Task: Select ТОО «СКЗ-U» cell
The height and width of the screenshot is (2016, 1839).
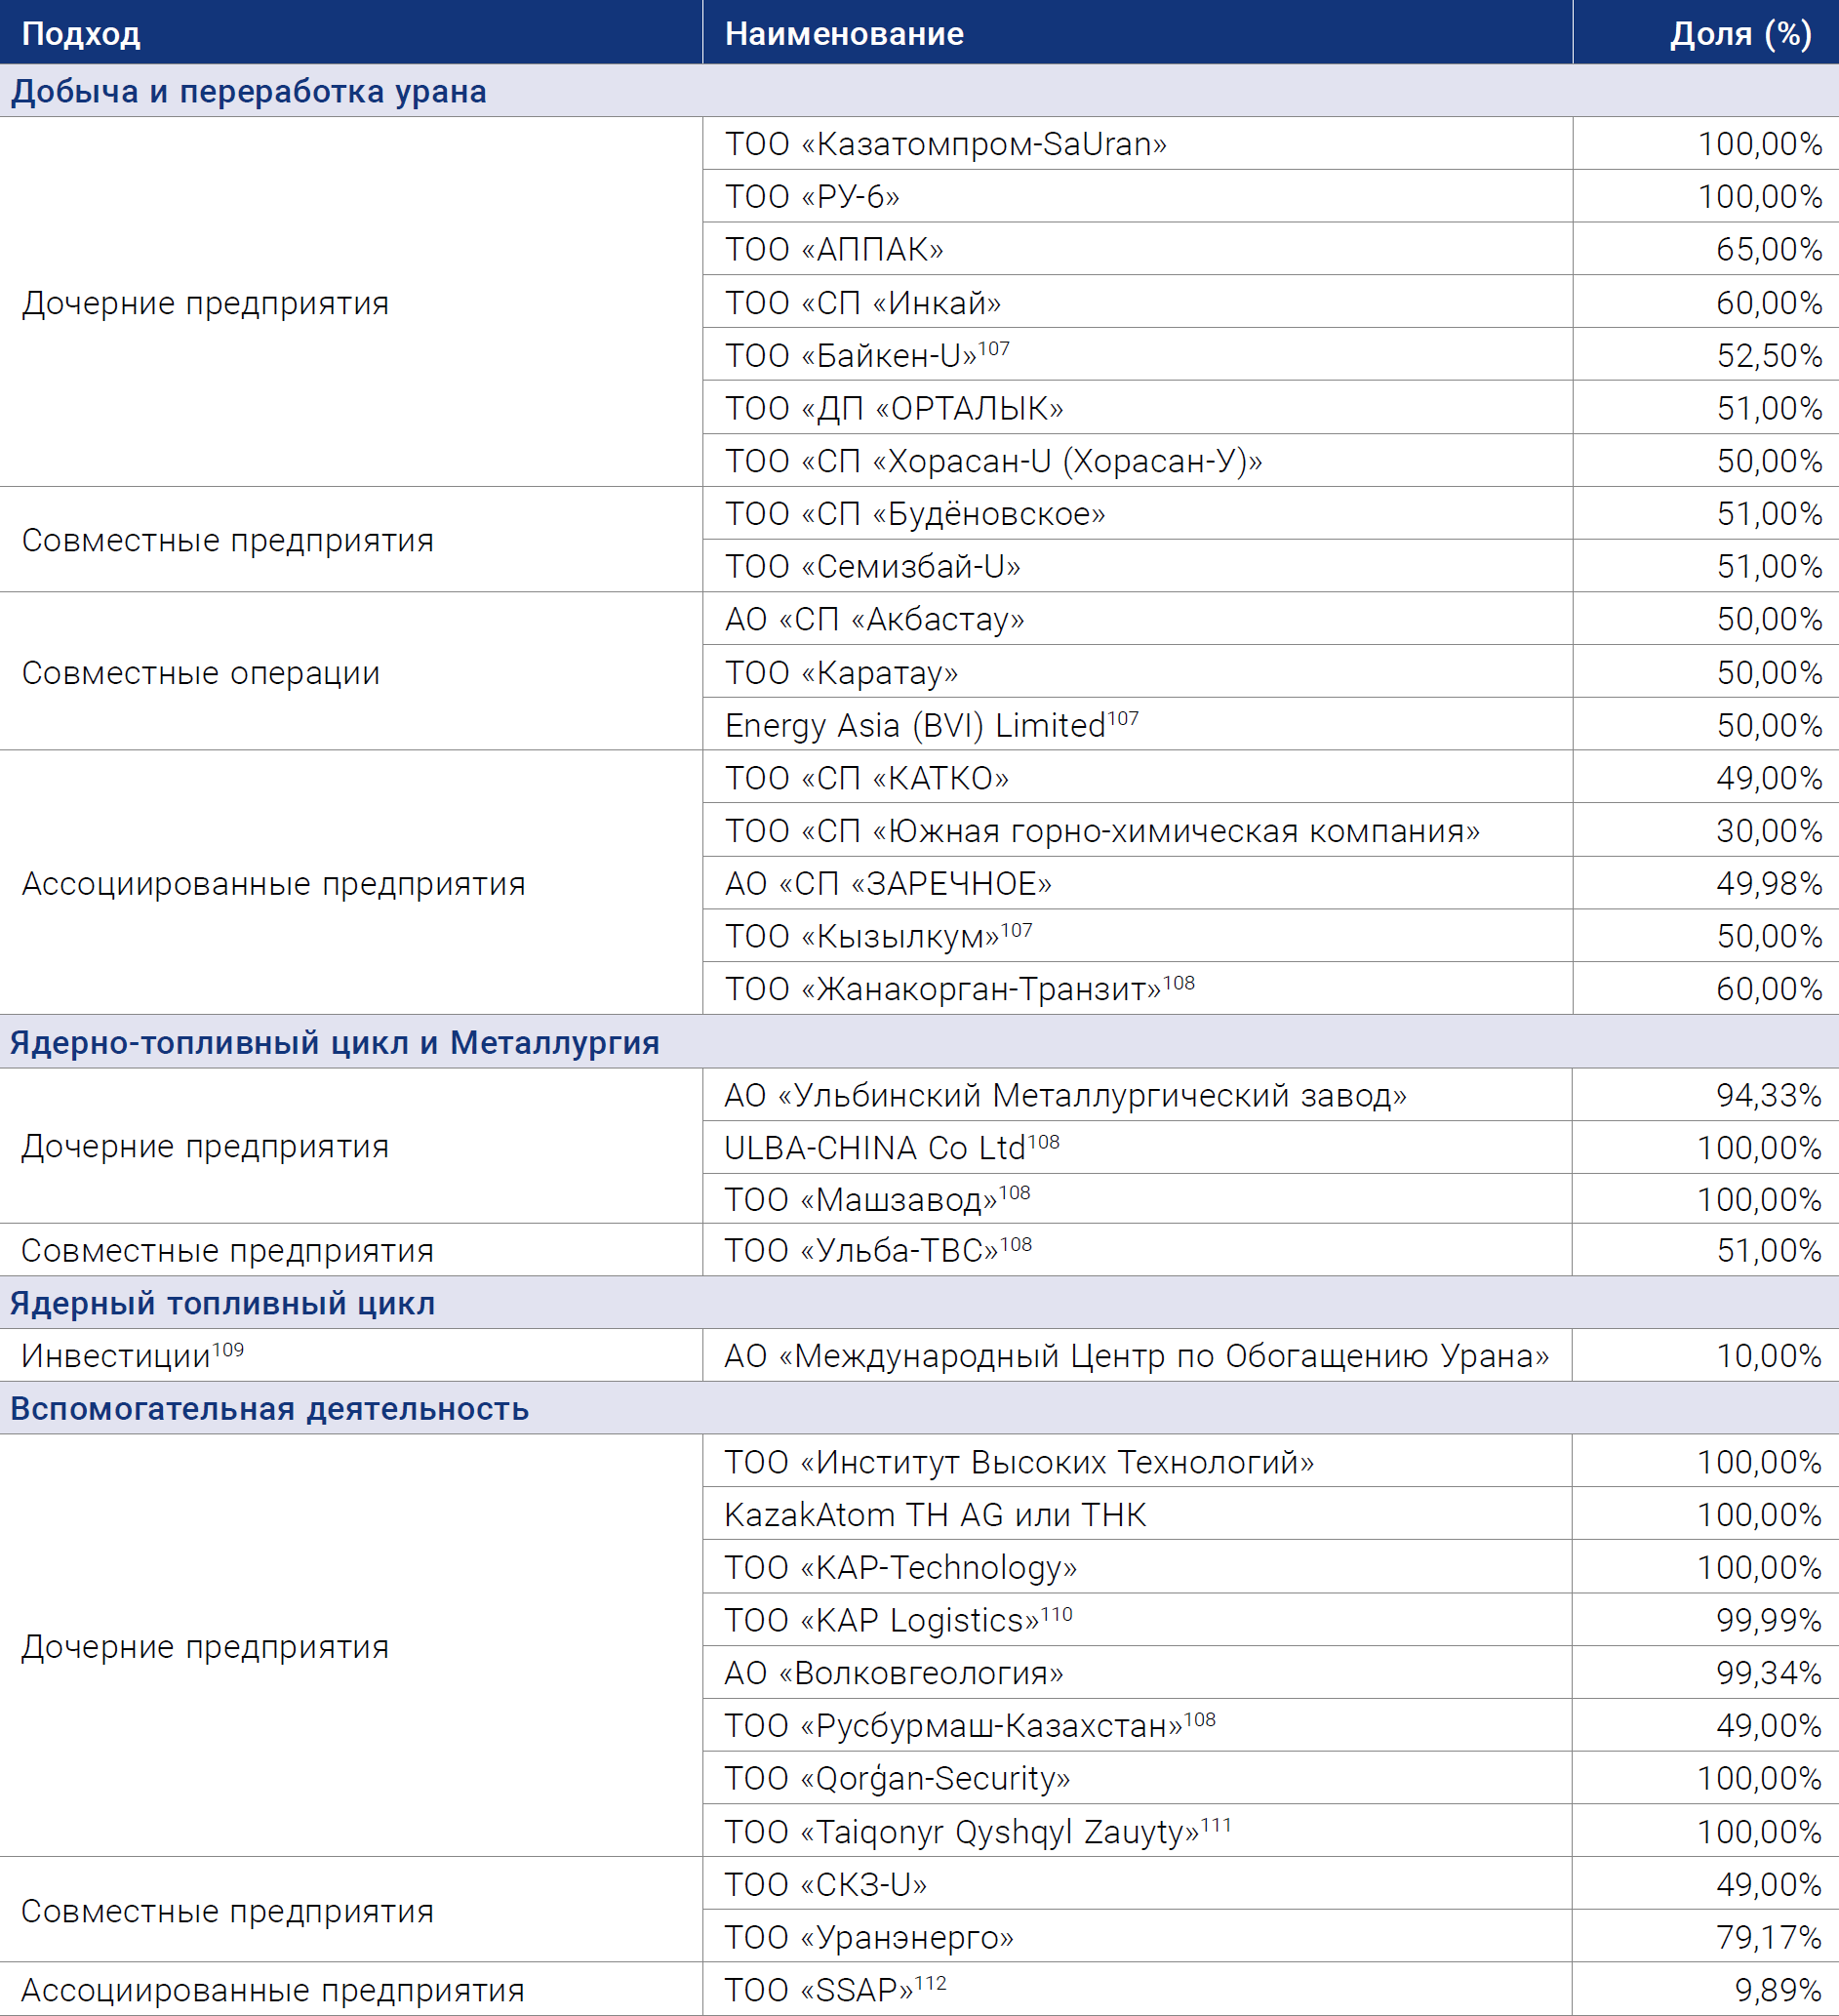Action: point(1137,1884)
